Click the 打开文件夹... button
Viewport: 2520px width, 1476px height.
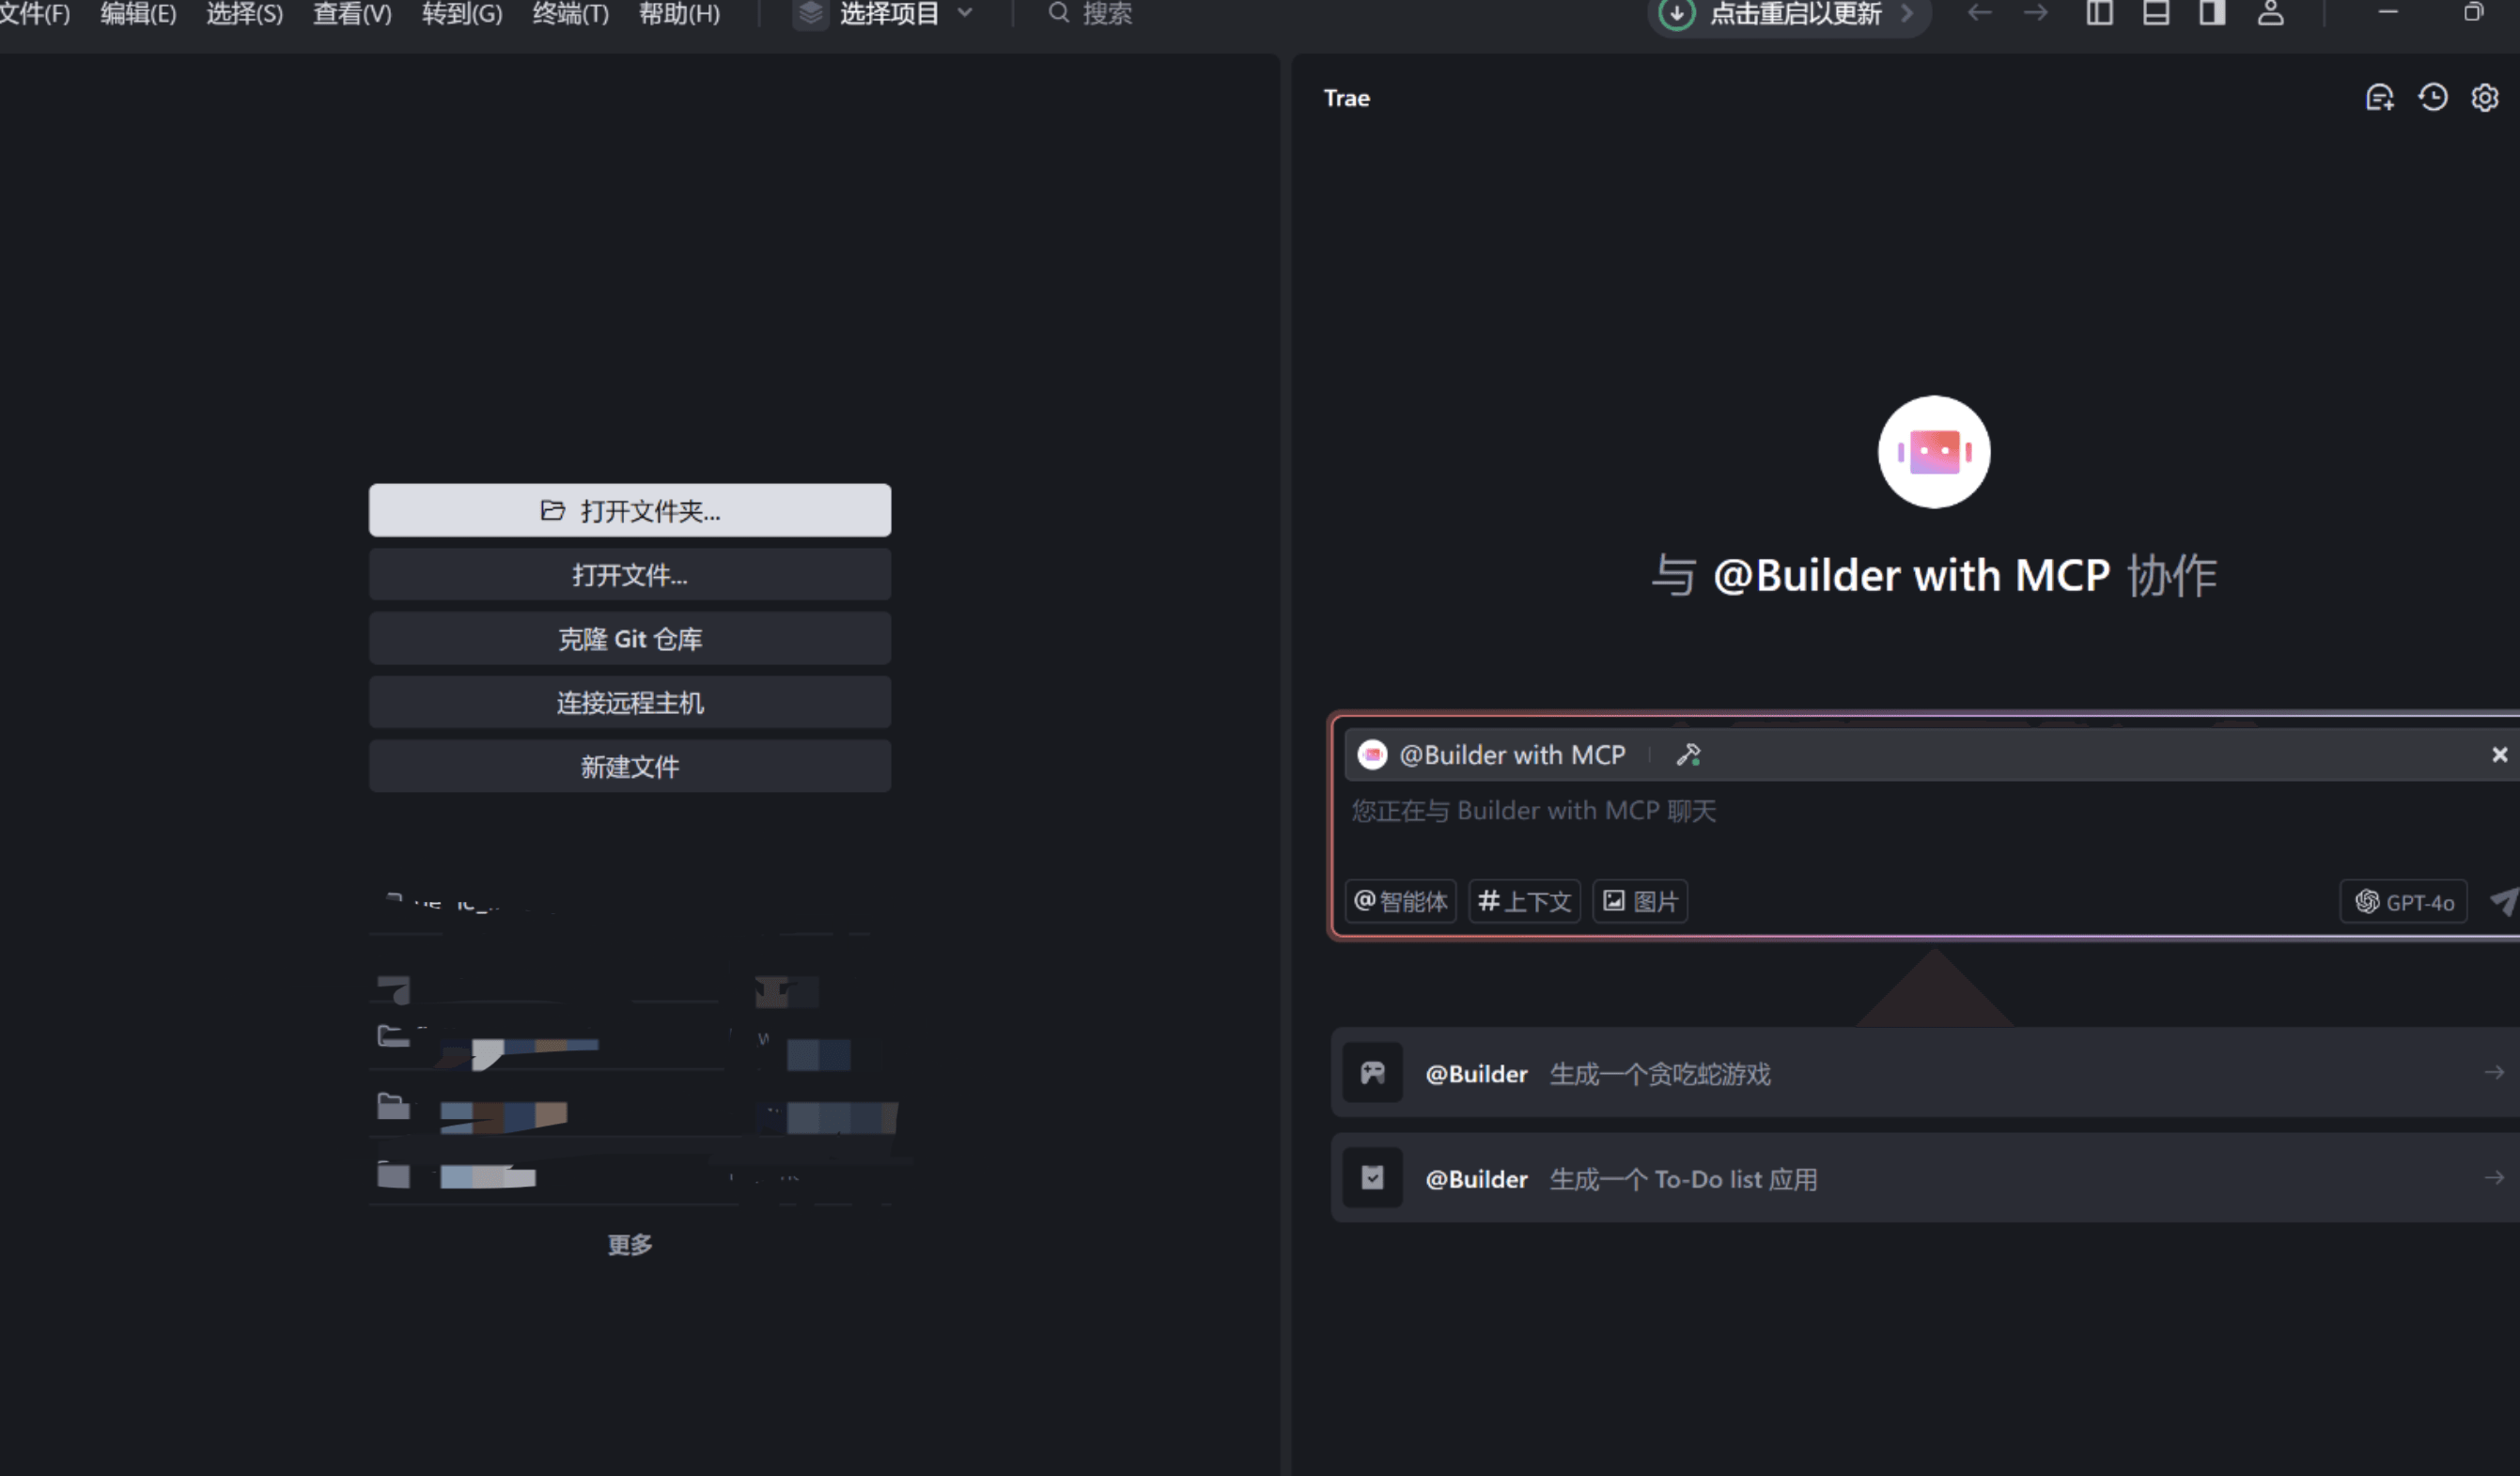coord(629,511)
